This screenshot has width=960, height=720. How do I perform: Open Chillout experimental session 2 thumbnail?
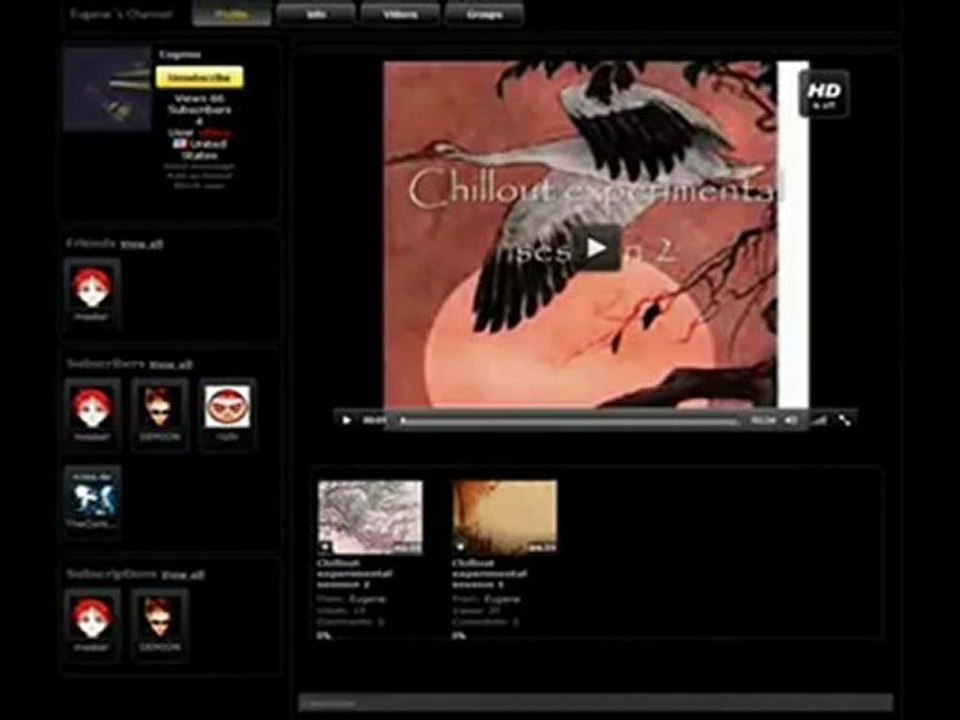point(370,517)
